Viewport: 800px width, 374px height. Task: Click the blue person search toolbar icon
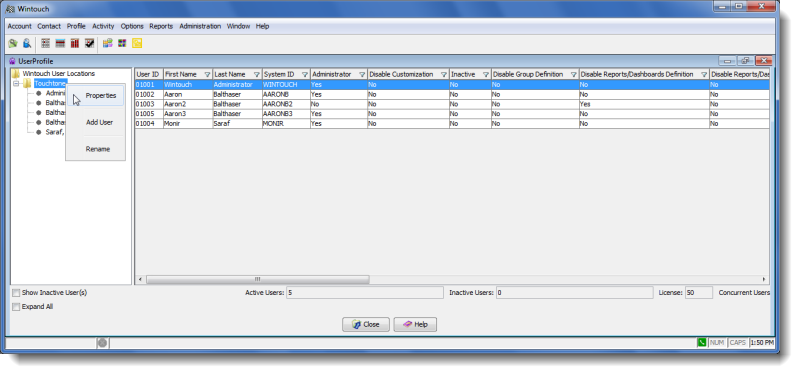pyautogui.click(x=27, y=44)
